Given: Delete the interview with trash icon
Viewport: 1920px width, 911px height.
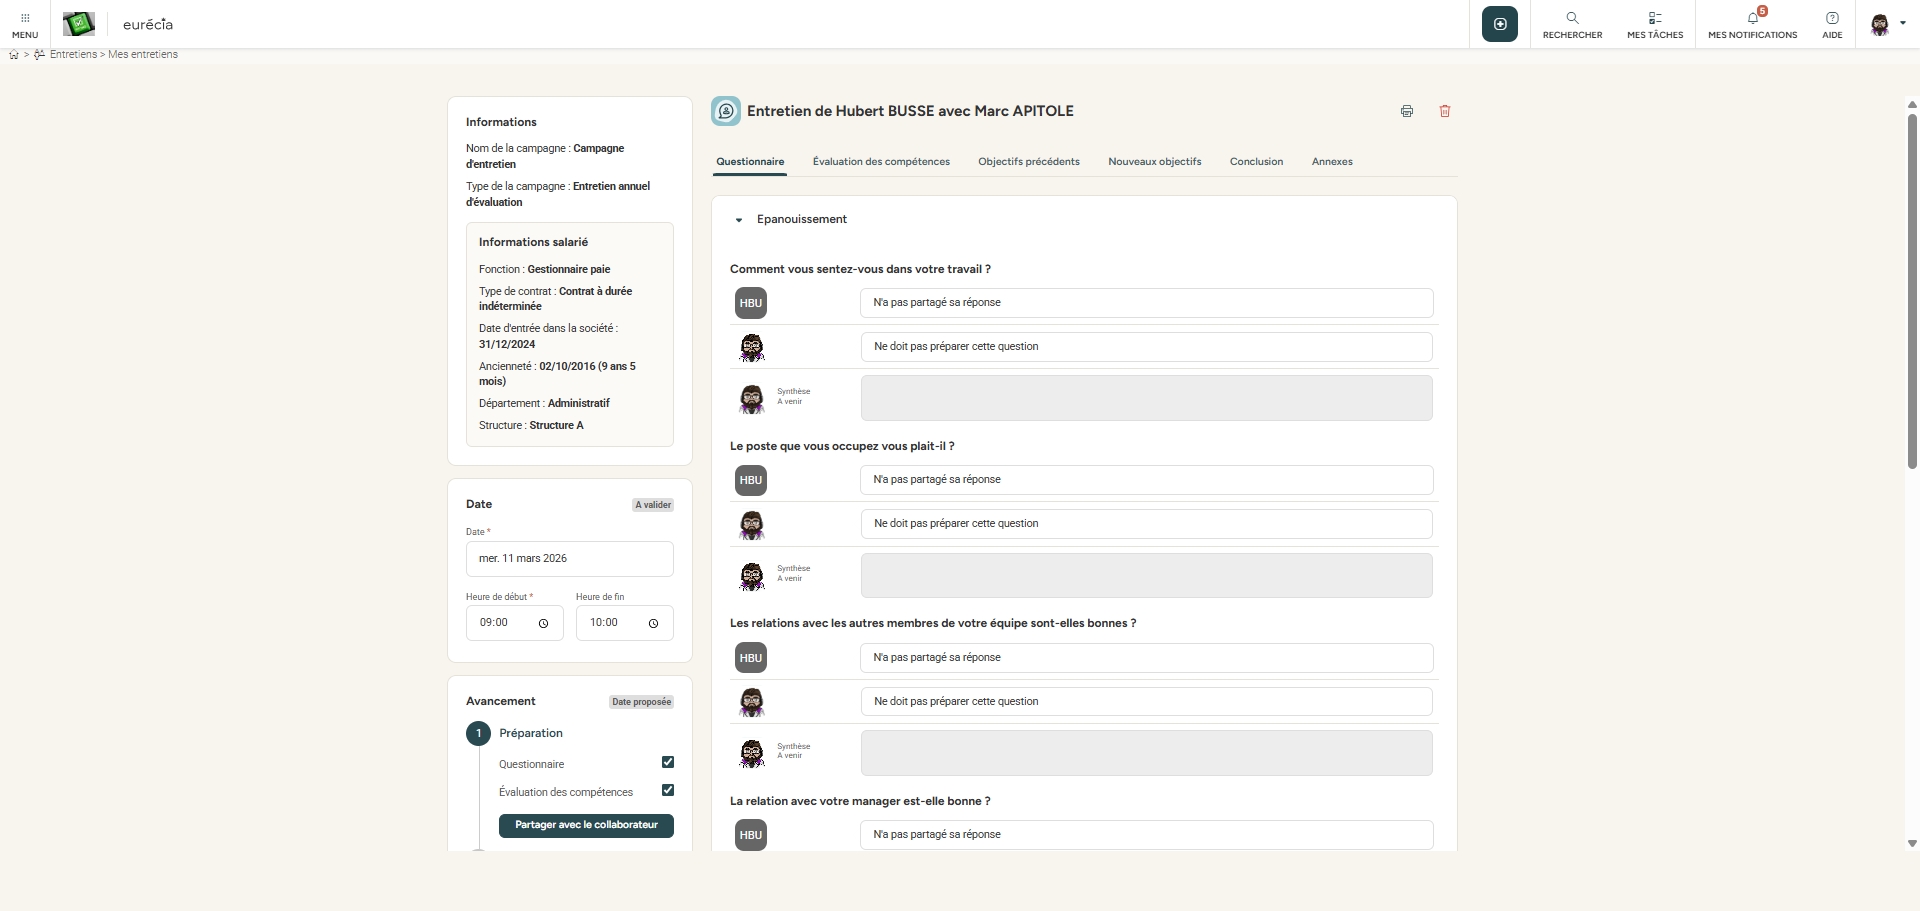Looking at the screenshot, I should 1444,111.
